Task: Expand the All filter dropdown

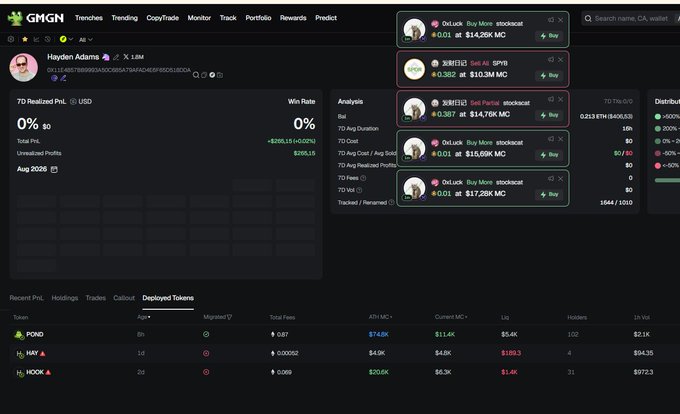Action: (x=85, y=39)
